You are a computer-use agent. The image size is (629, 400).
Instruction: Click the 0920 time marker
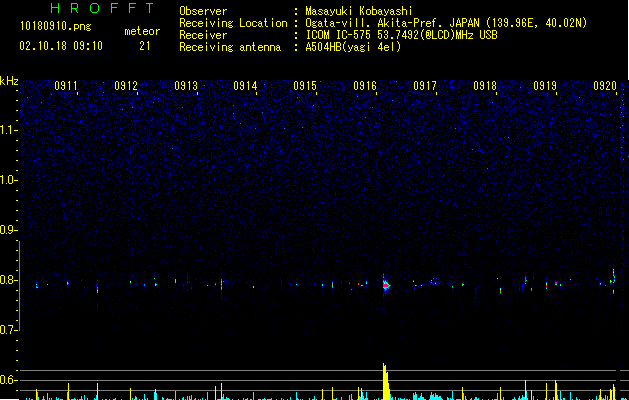click(605, 86)
